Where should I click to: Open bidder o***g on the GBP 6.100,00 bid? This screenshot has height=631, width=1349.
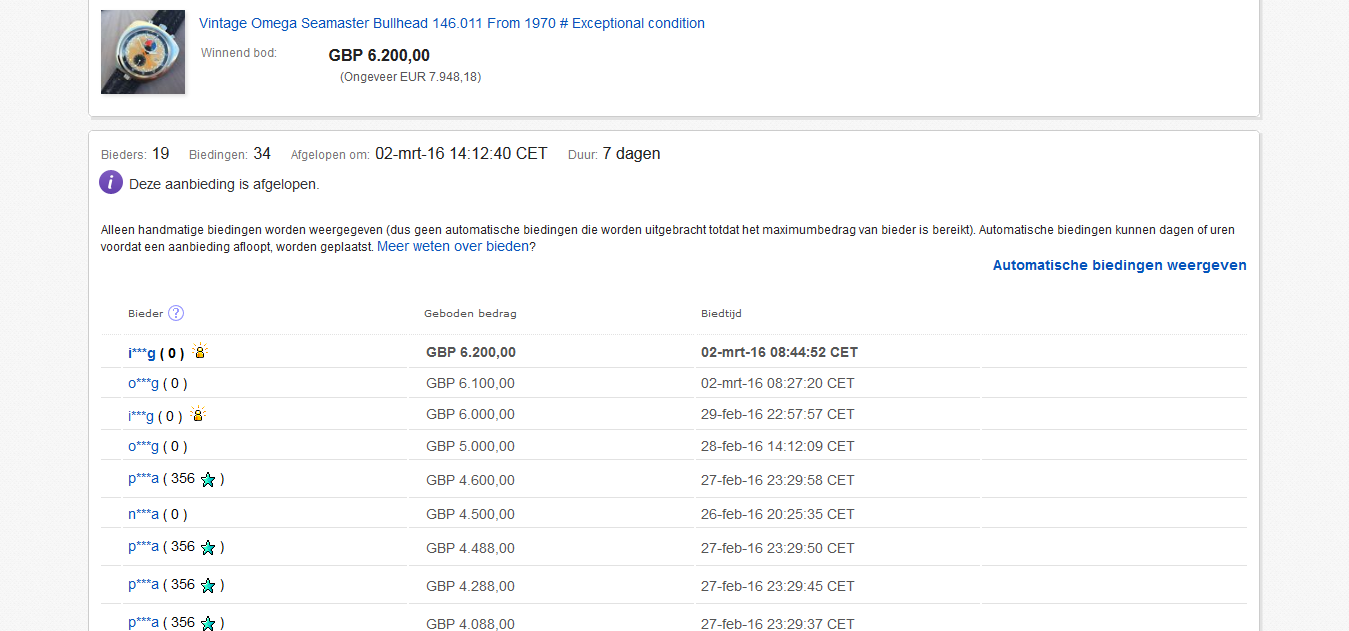143,383
